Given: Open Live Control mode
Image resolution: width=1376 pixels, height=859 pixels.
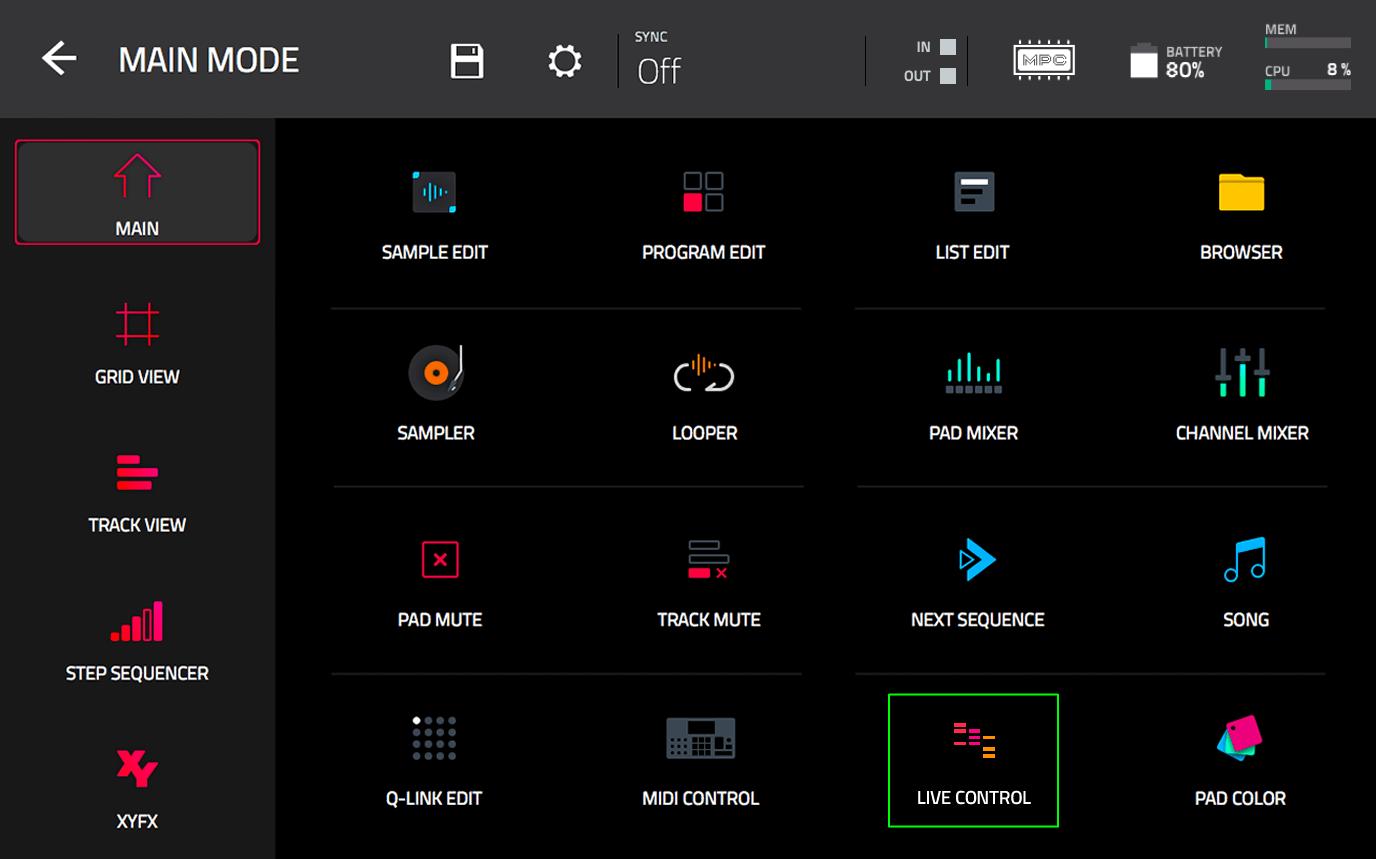Looking at the screenshot, I should coord(973,761).
